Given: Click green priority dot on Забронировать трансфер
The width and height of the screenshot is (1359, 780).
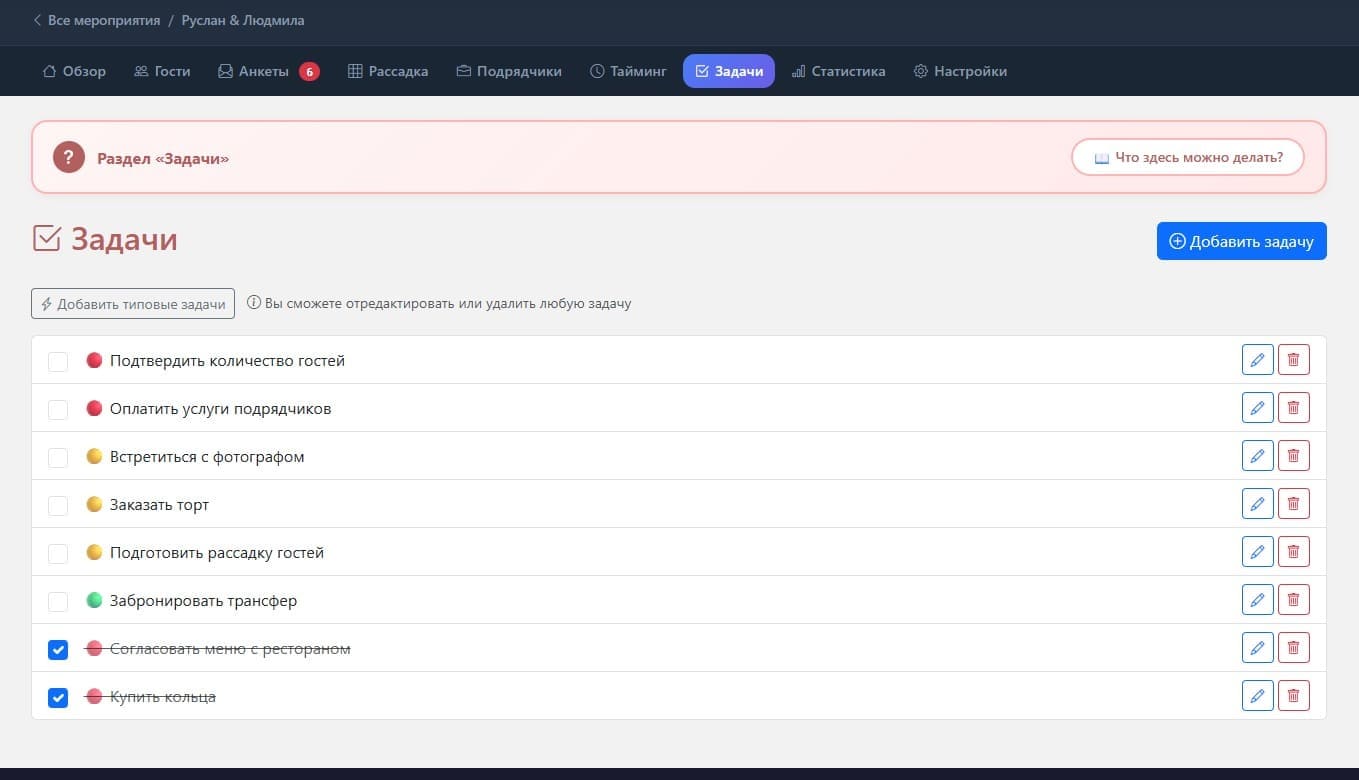Looking at the screenshot, I should pyautogui.click(x=94, y=600).
